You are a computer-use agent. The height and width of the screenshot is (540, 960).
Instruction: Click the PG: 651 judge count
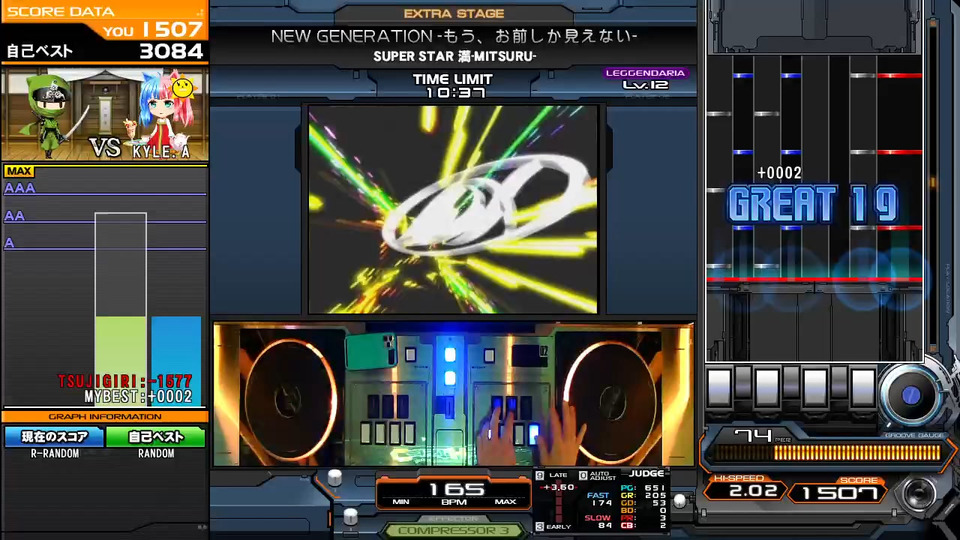643,488
